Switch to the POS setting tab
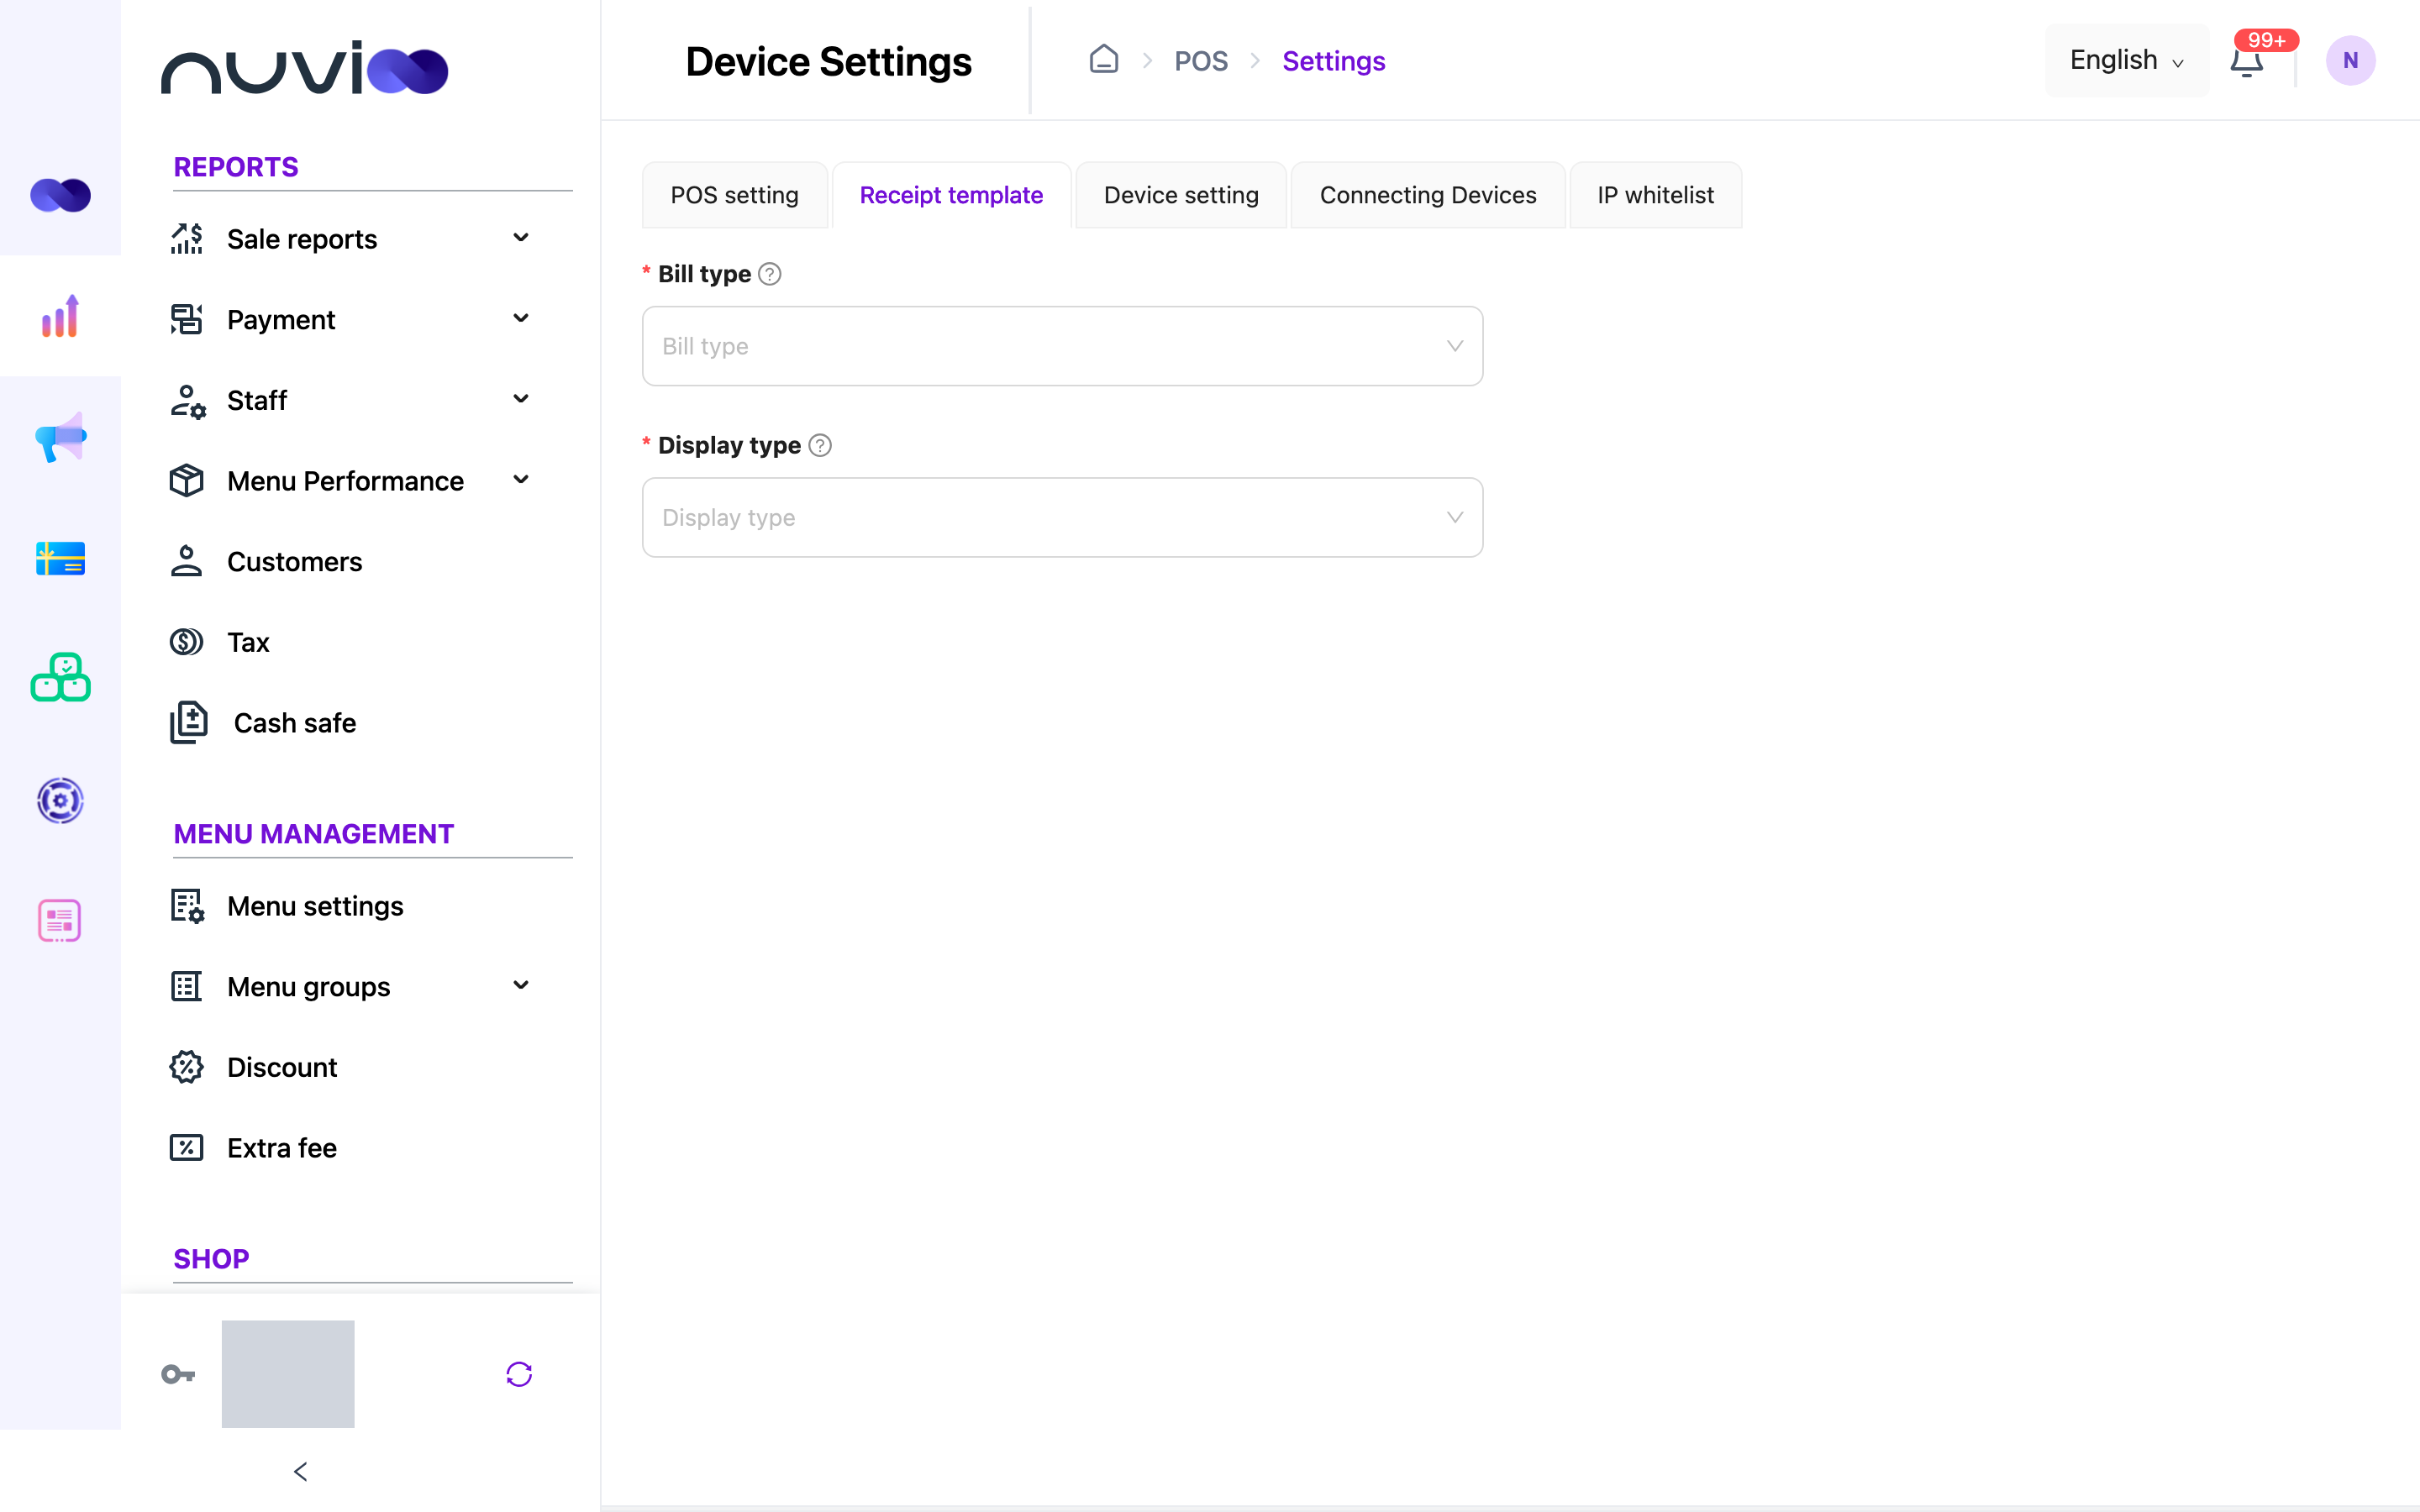Viewport: 2420px width, 1512px height. [734, 195]
